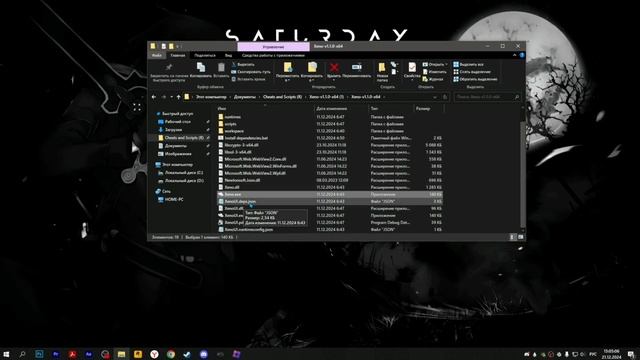Screen dimensions: 640x360
Task: Switch to the View (Вид) tab
Action: pyautogui.click(x=228, y=55)
